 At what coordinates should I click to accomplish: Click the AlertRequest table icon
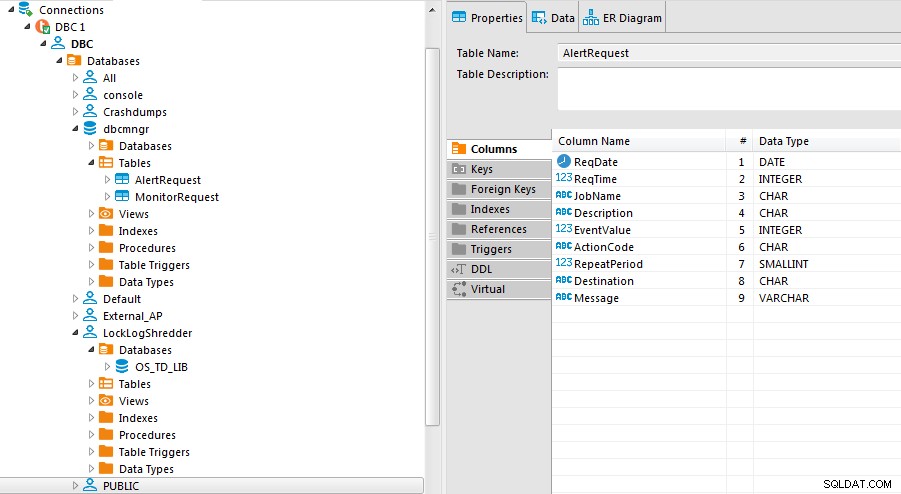click(122, 180)
